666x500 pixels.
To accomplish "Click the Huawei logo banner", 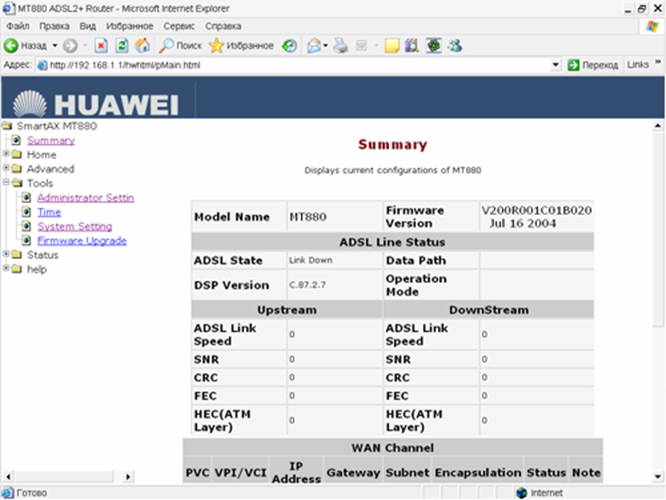I will tap(96, 103).
